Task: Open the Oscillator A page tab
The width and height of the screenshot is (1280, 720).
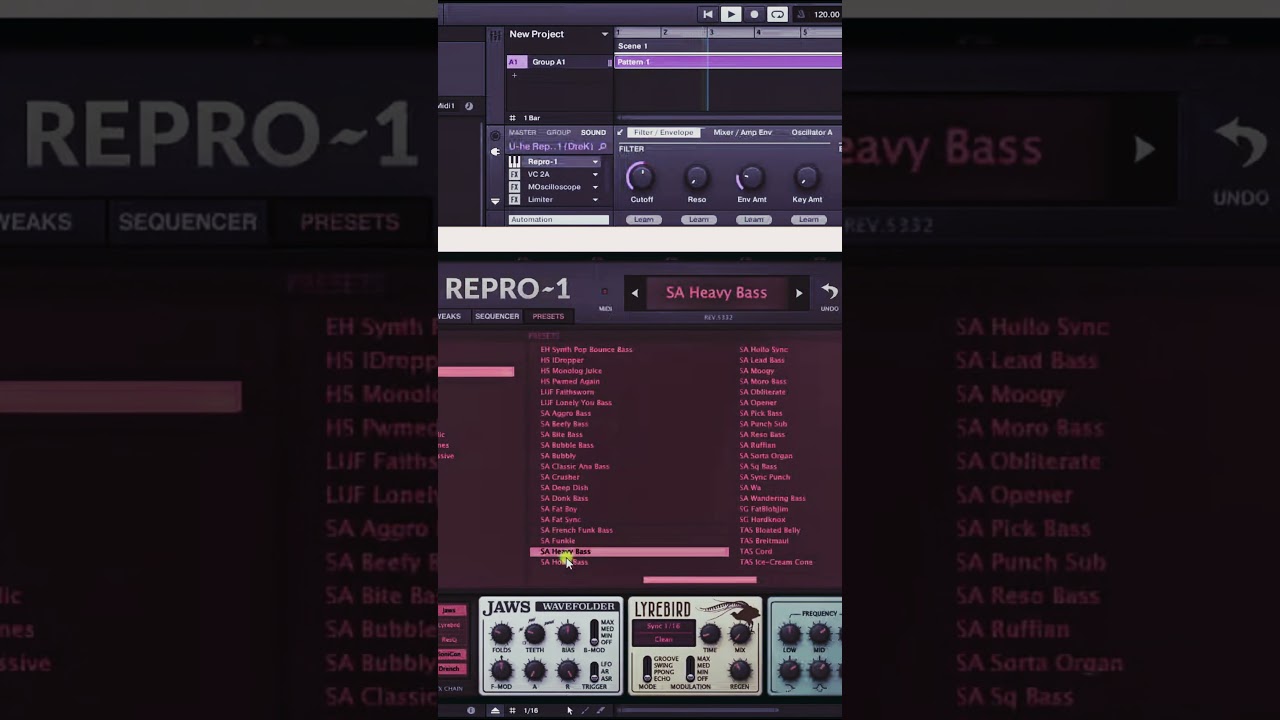Action: click(812, 132)
